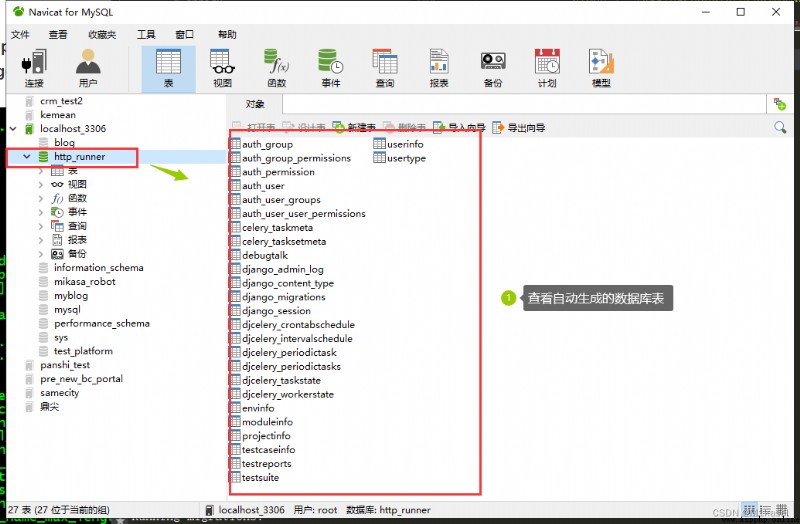800x524 pixels.
Task: Click the 删除表 delete table button
Action: click(x=405, y=127)
